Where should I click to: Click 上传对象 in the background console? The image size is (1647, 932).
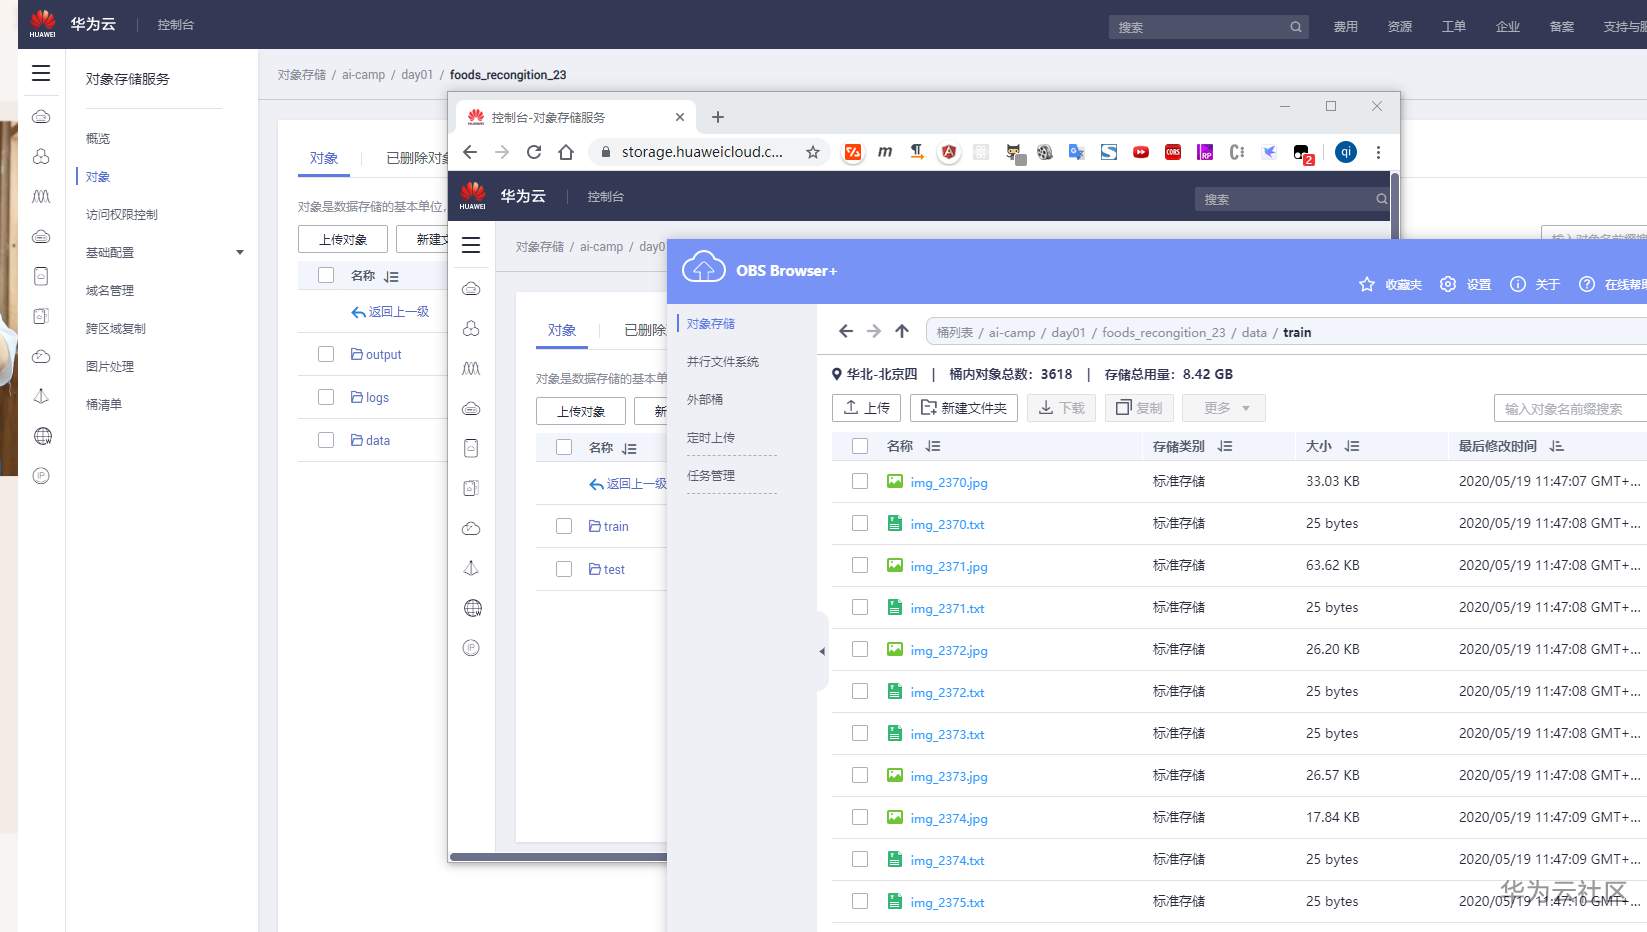[343, 239]
